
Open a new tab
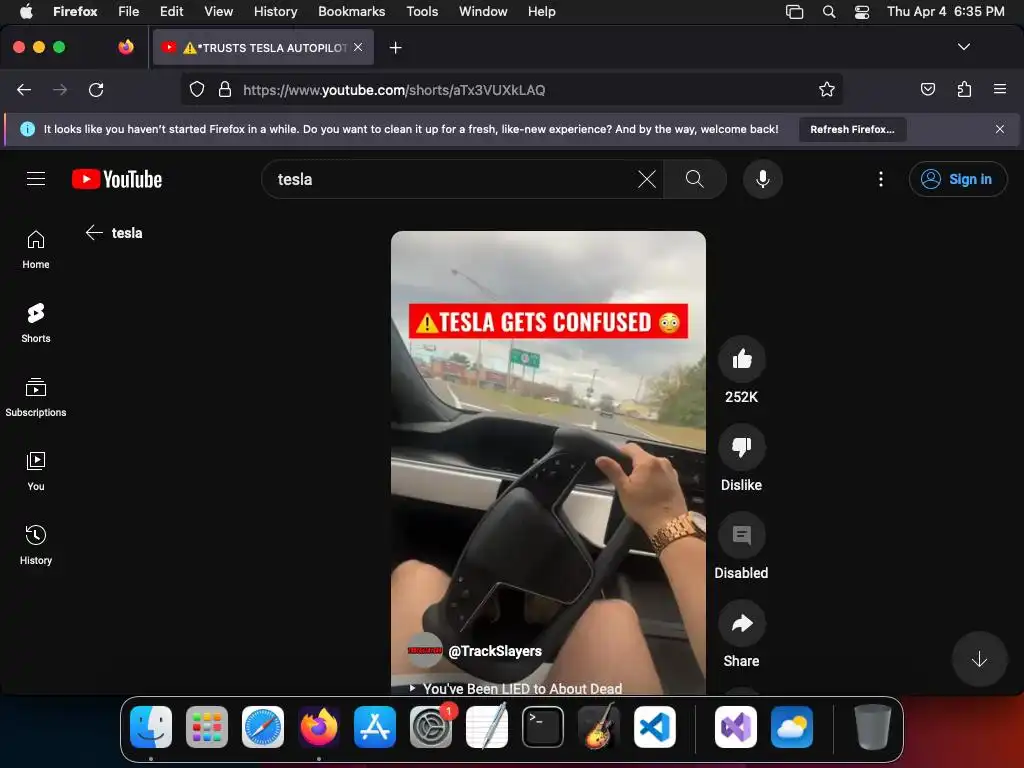point(395,48)
